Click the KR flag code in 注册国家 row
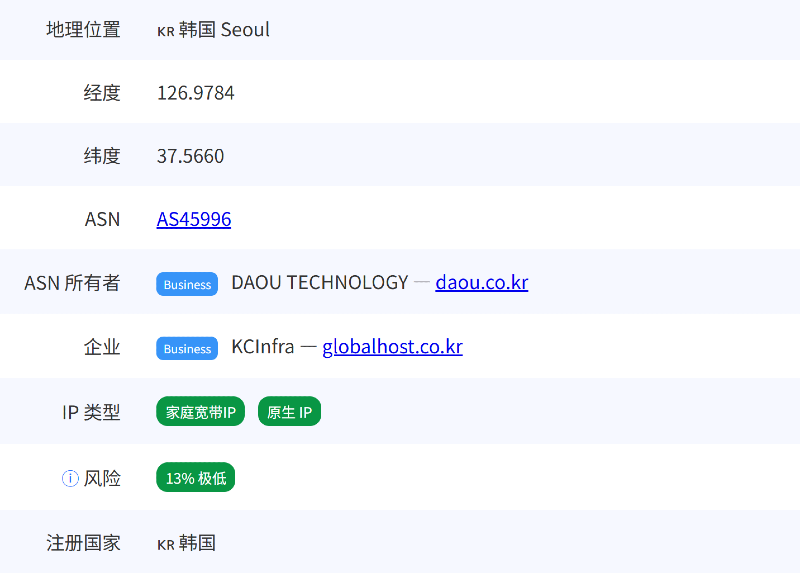Image resolution: width=800 pixels, height=577 pixels. pos(166,544)
